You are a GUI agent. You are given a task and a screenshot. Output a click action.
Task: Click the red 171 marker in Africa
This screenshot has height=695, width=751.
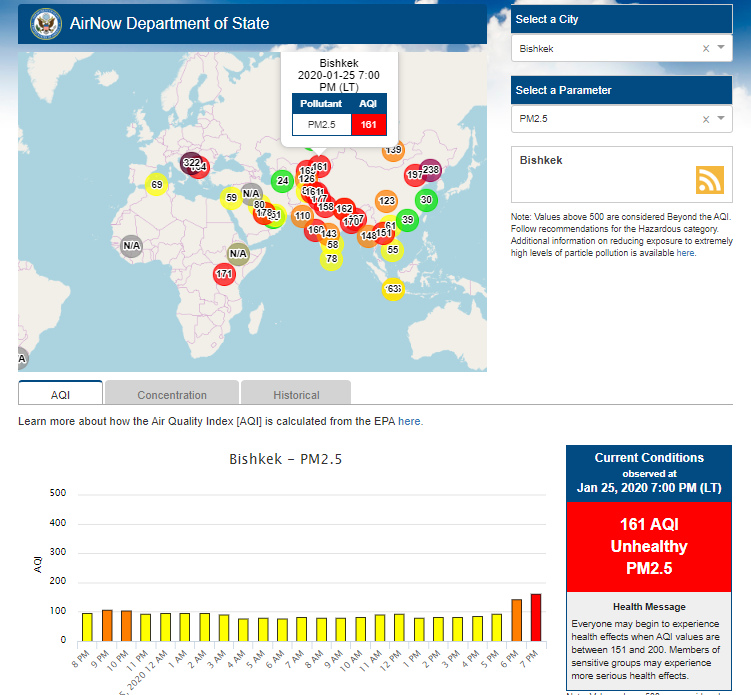coord(225,274)
